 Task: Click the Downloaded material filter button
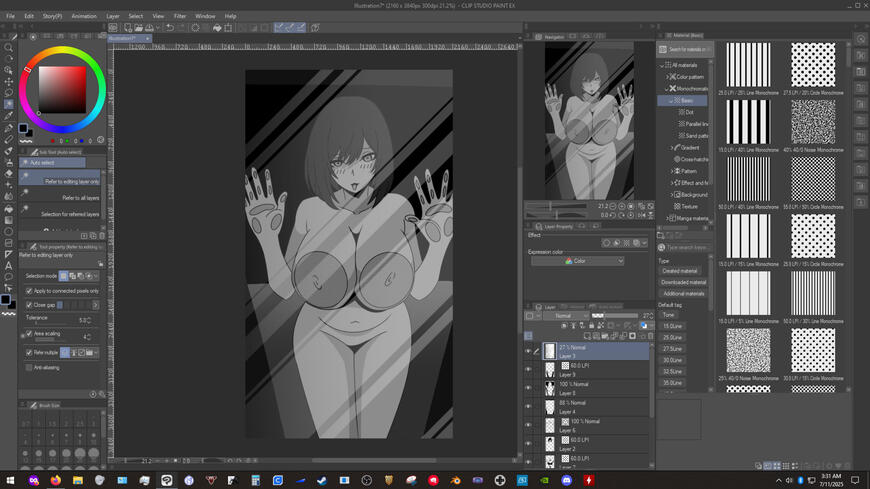682,282
